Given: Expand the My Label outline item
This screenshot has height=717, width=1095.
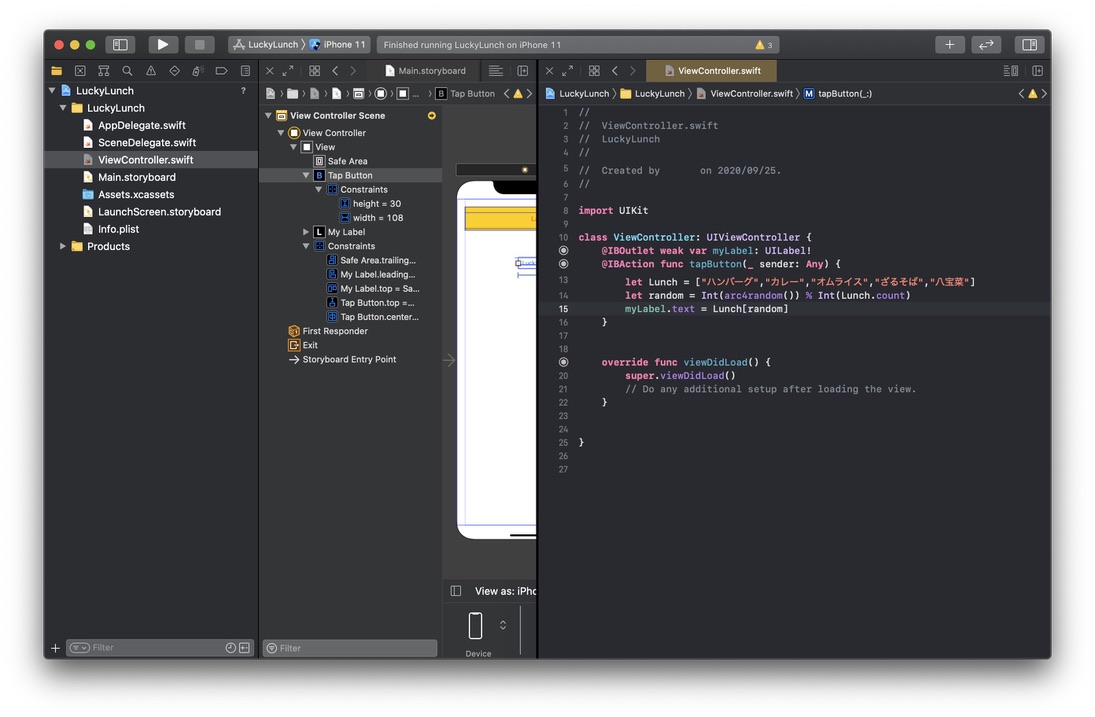Looking at the screenshot, I should 306,232.
